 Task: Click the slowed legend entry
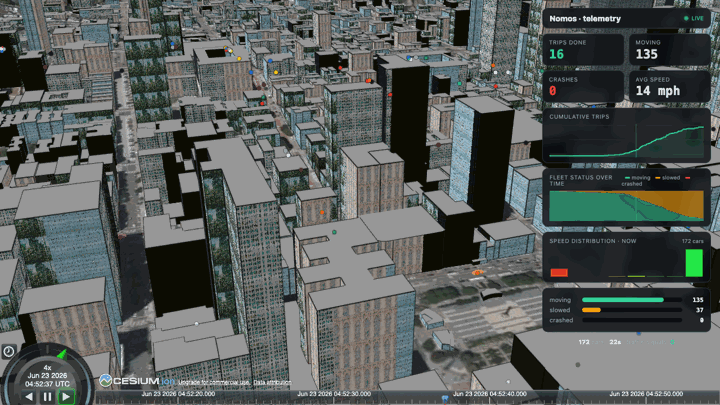click(668, 178)
